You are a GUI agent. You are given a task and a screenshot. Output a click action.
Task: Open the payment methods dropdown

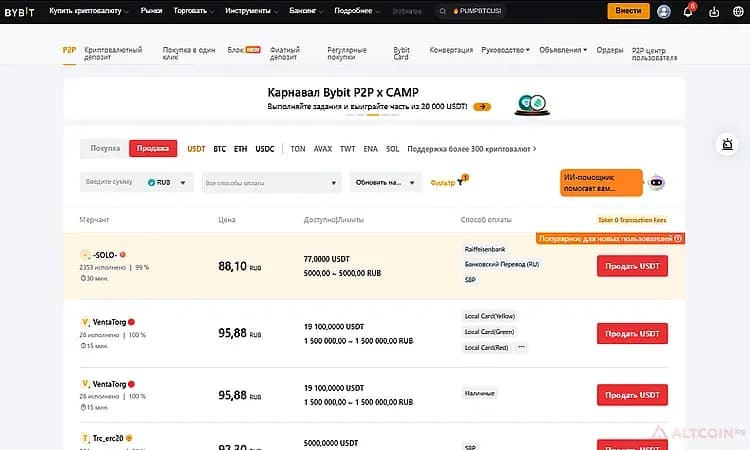tap(271, 183)
